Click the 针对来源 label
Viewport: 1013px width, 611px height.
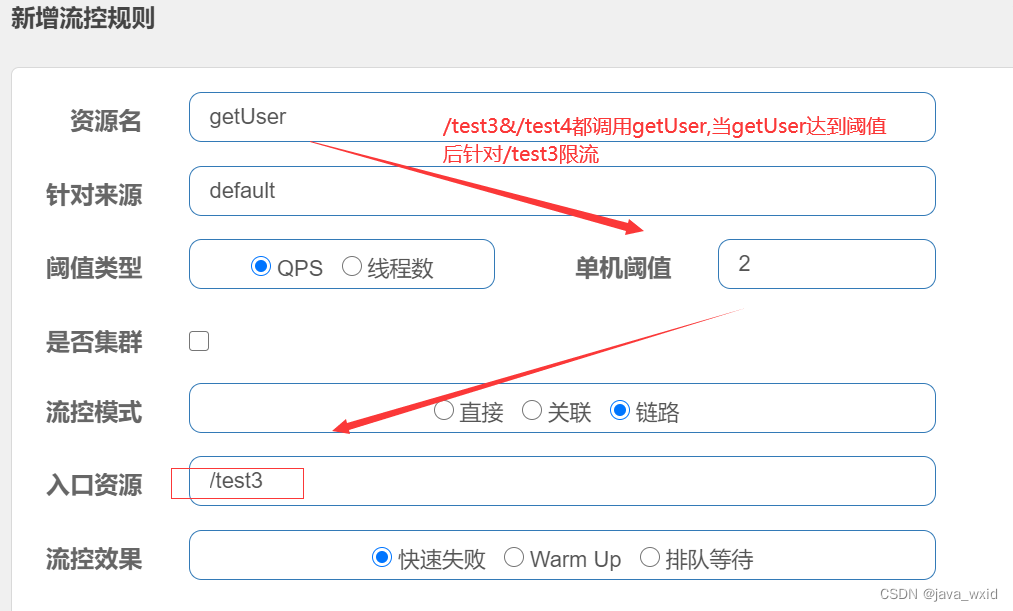(x=94, y=194)
